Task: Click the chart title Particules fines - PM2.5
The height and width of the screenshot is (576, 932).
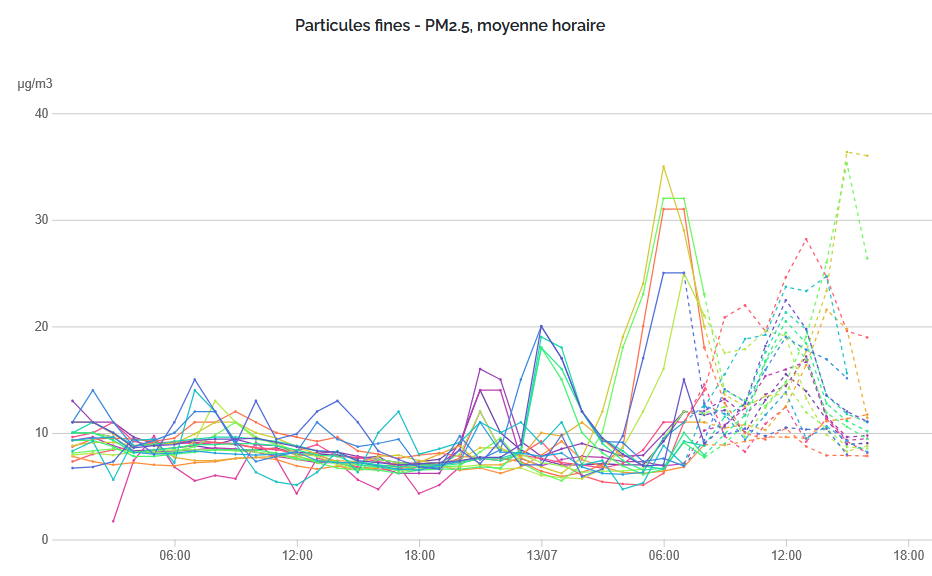Action: 450,26
